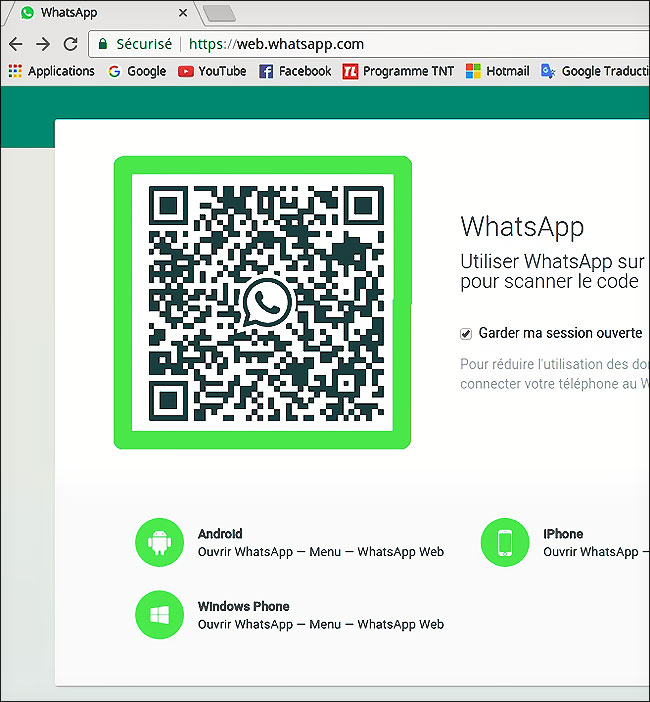The width and height of the screenshot is (650, 702).
Task: Click the browser forward arrow
Action: pos(43,44)
